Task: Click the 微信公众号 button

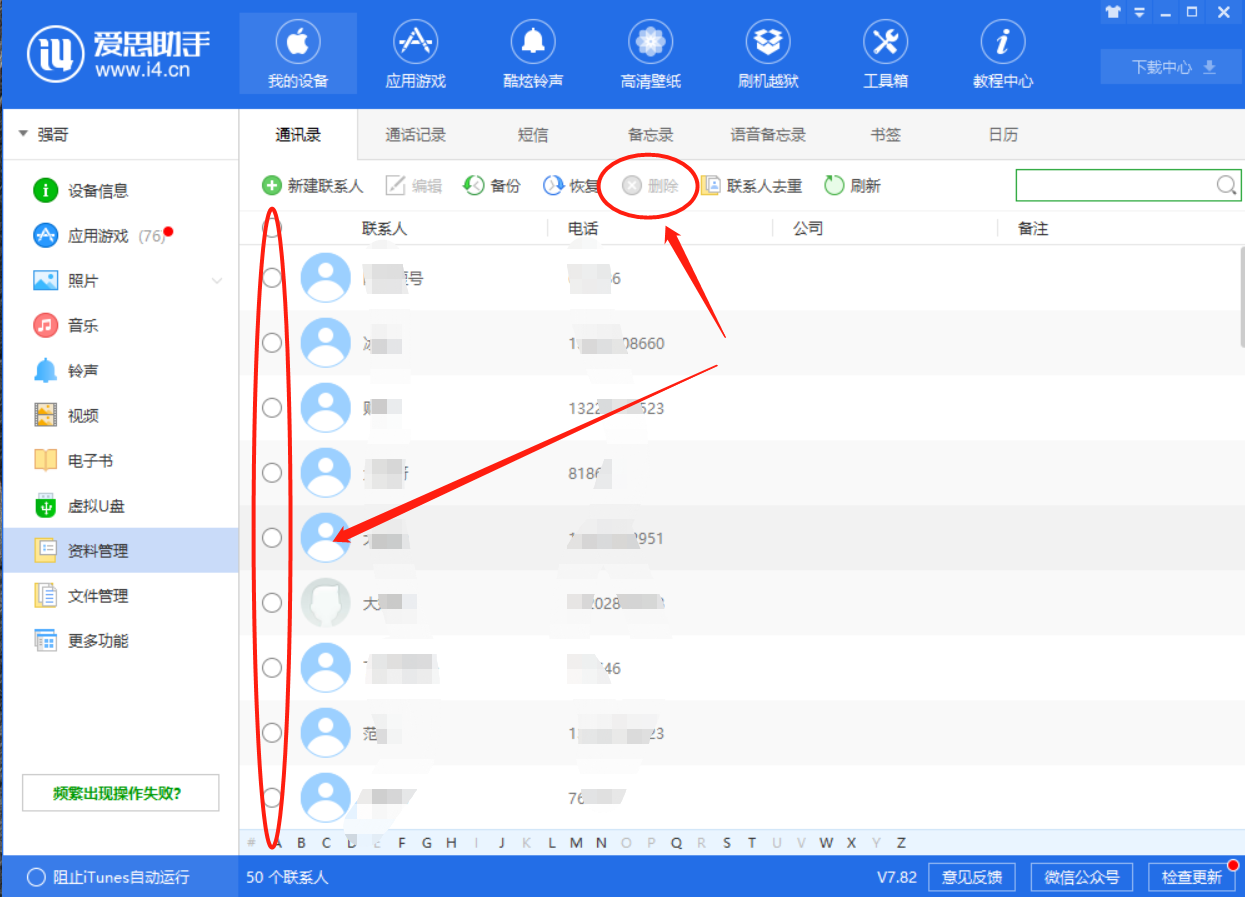Action: (x=1082, y=877)
